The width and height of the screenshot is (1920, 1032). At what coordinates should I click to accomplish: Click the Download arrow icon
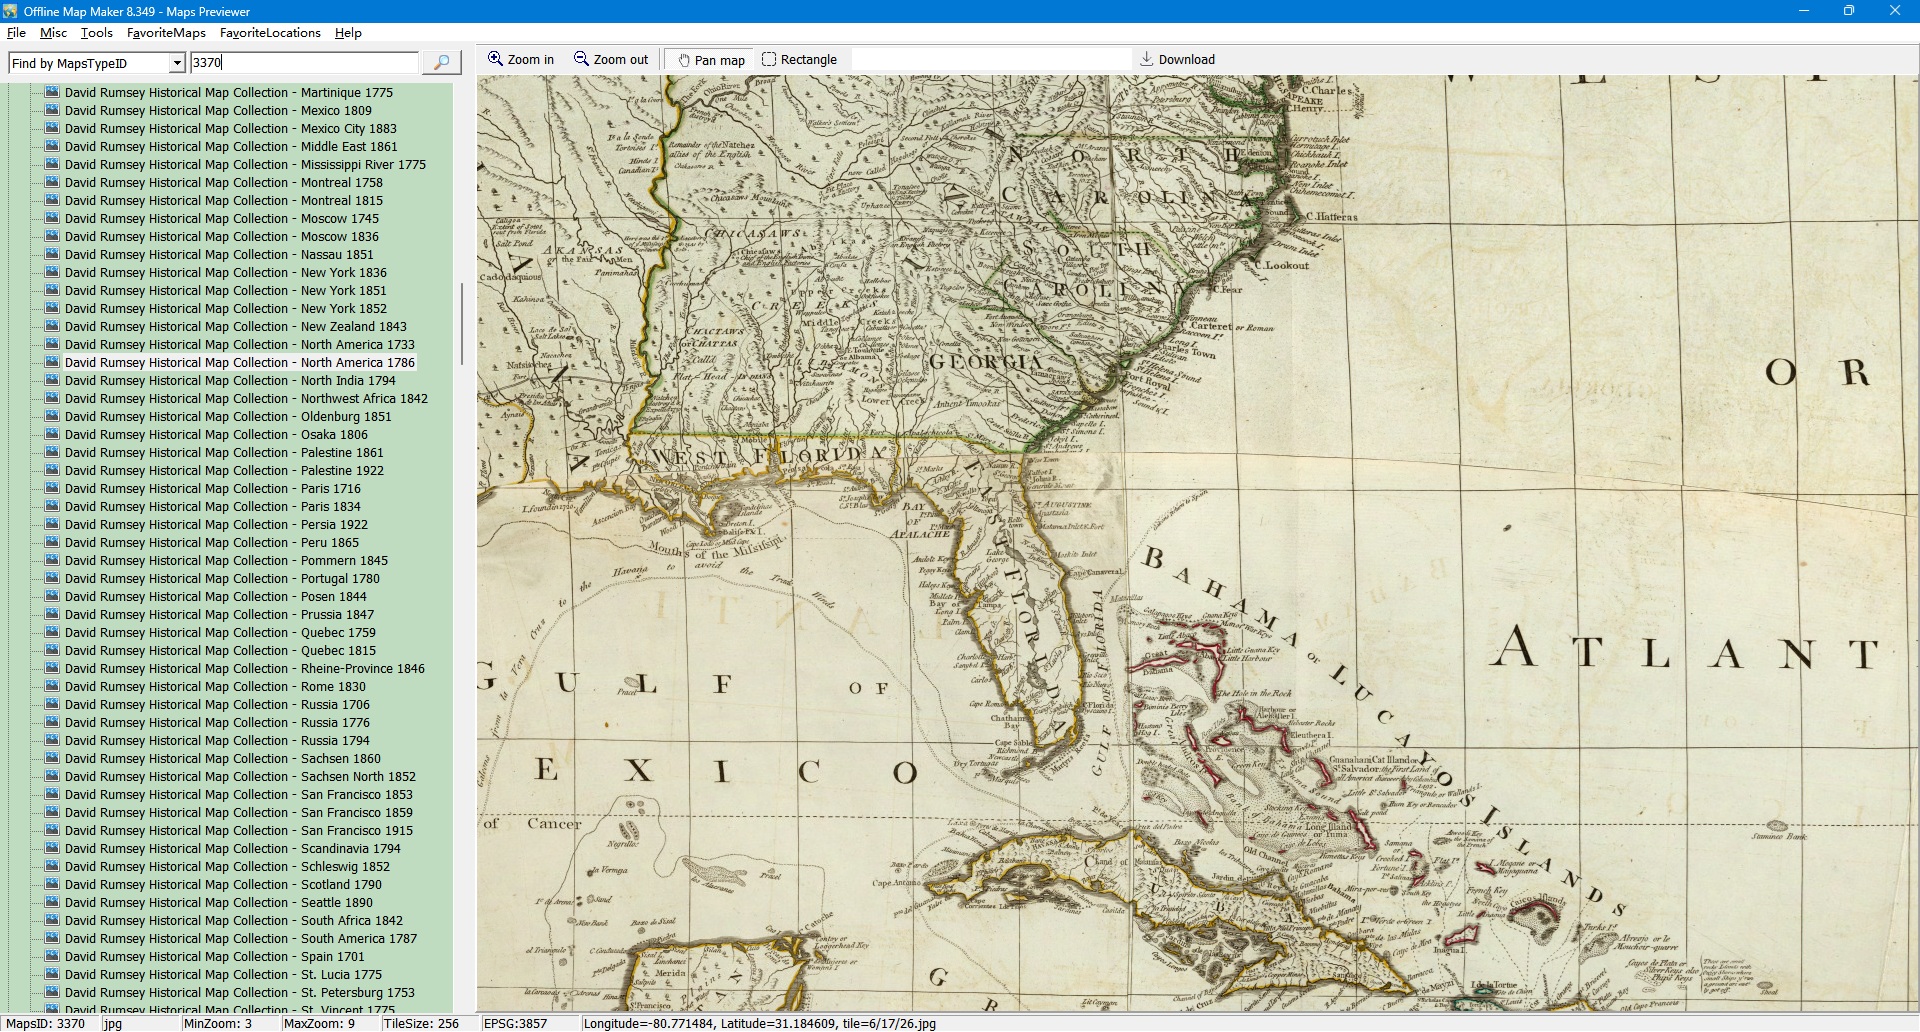tap(1147, 59)
